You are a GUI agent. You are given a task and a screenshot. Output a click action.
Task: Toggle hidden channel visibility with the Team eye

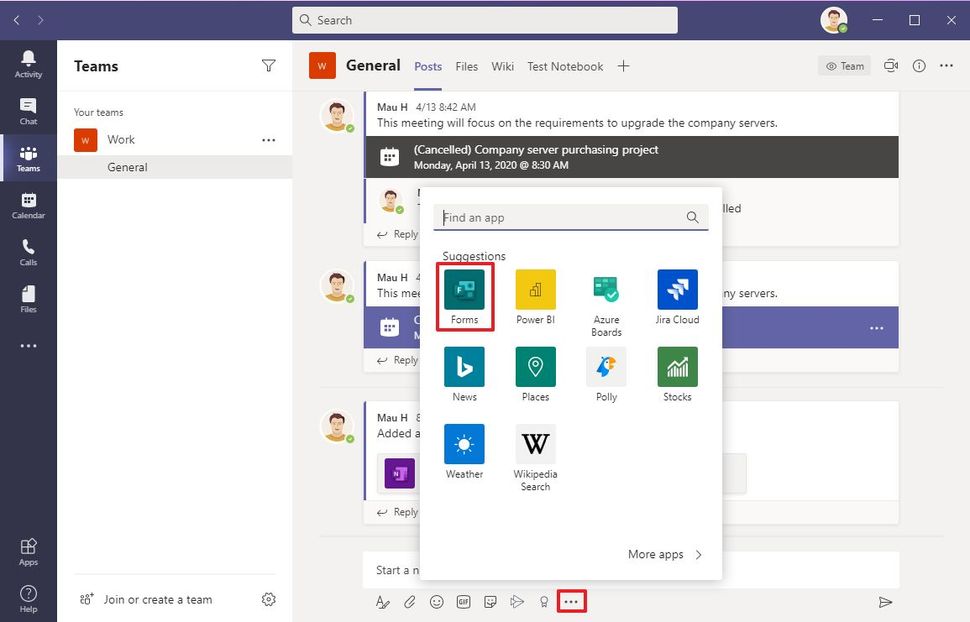843,65
